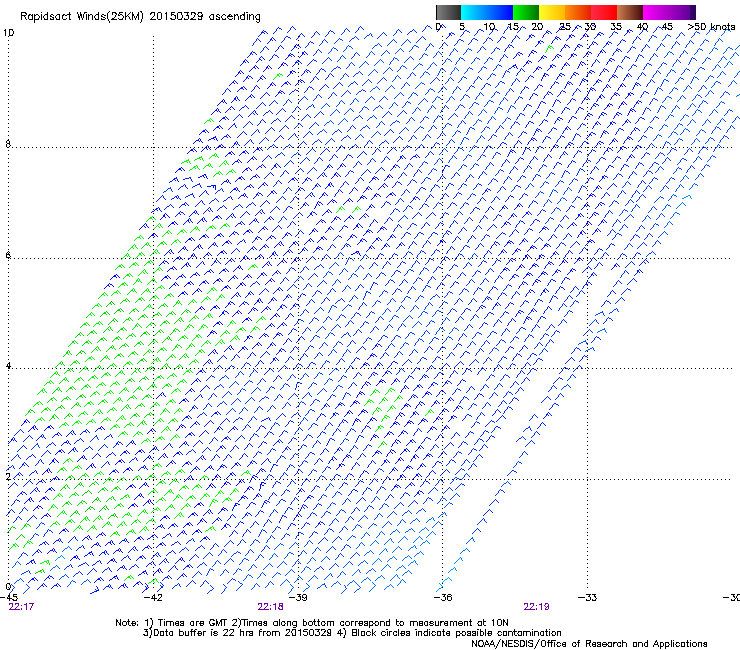Click the purple '22:18' time label
The width and height of the screenshot is (740, 650).
pyautogui.click(x=270, y=607)
